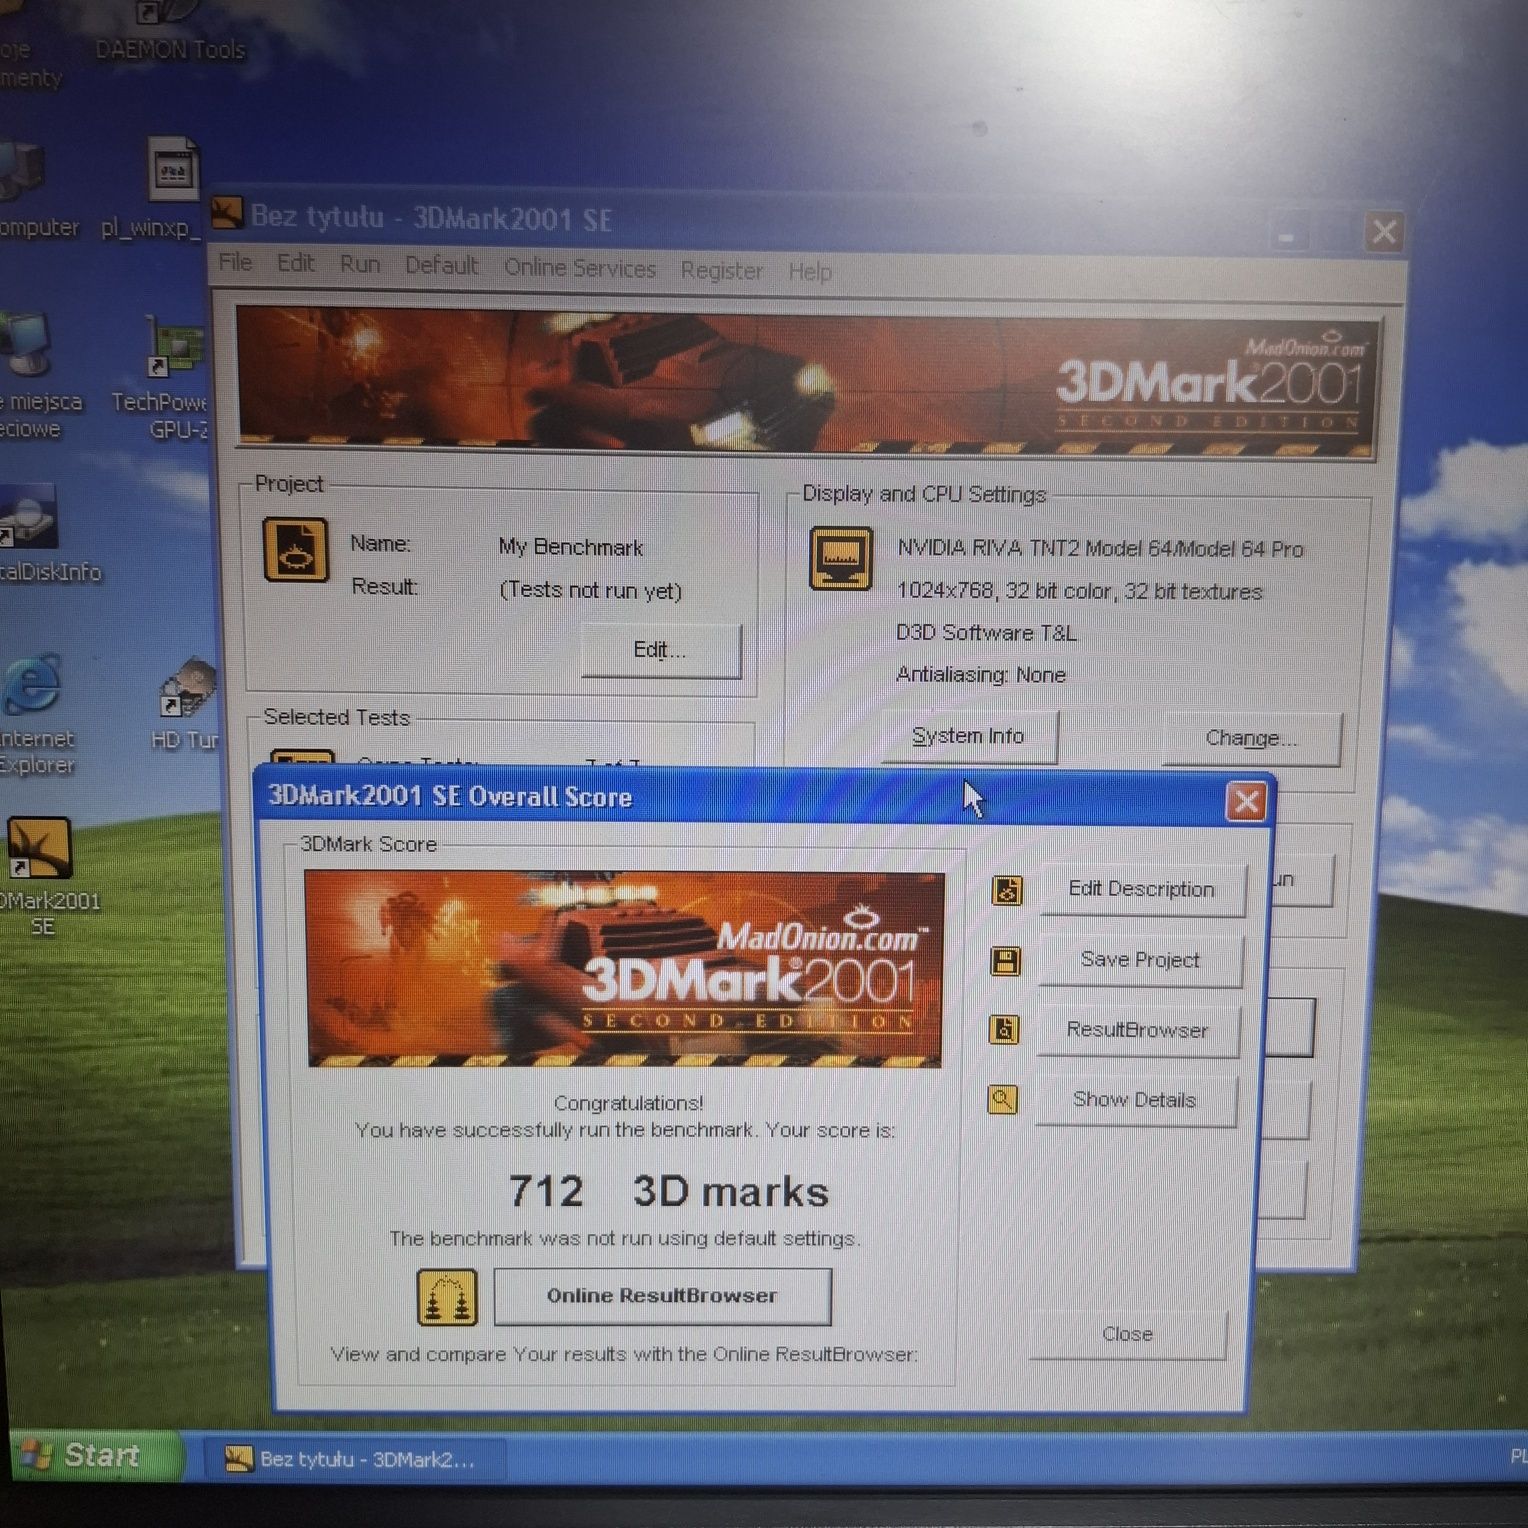1528x1528 pixels.
Task: Open the Default menu
Action: 441,266
